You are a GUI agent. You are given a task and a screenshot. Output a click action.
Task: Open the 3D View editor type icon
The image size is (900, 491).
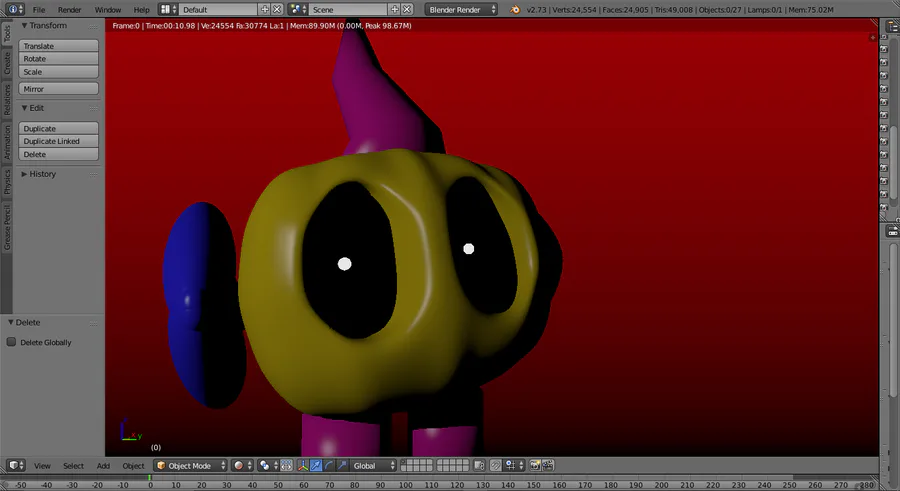tap(15, 465)
